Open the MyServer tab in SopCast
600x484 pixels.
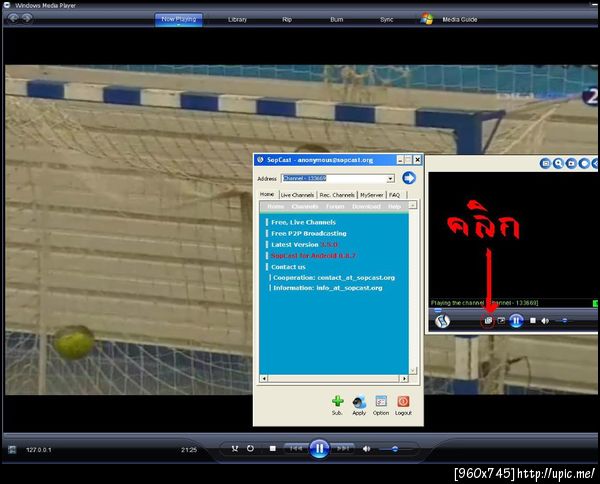(x=372, y=195)
